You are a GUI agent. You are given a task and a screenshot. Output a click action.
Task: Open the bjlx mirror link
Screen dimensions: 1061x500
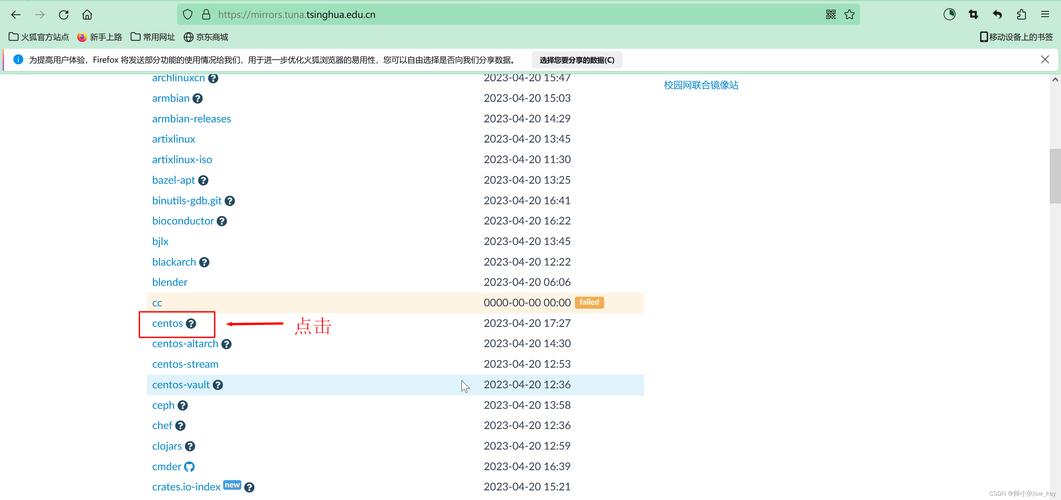pos(160,242)
